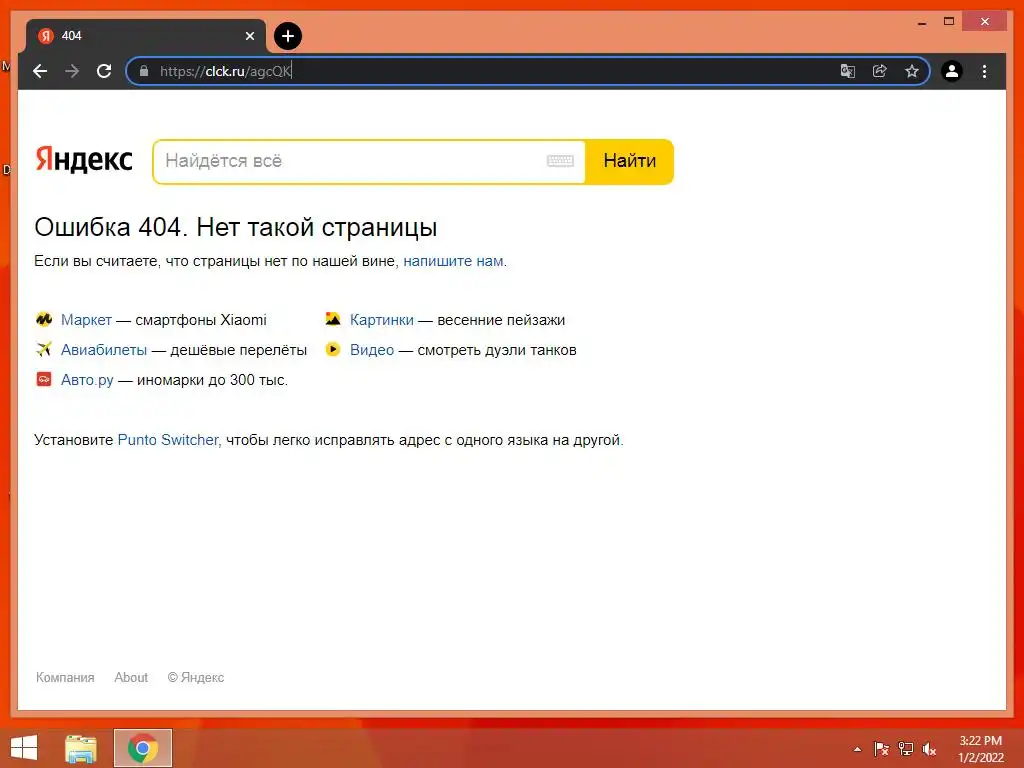1024x768 pixels.
Task: Click the © Яндекс footer link
Action: 196,678
